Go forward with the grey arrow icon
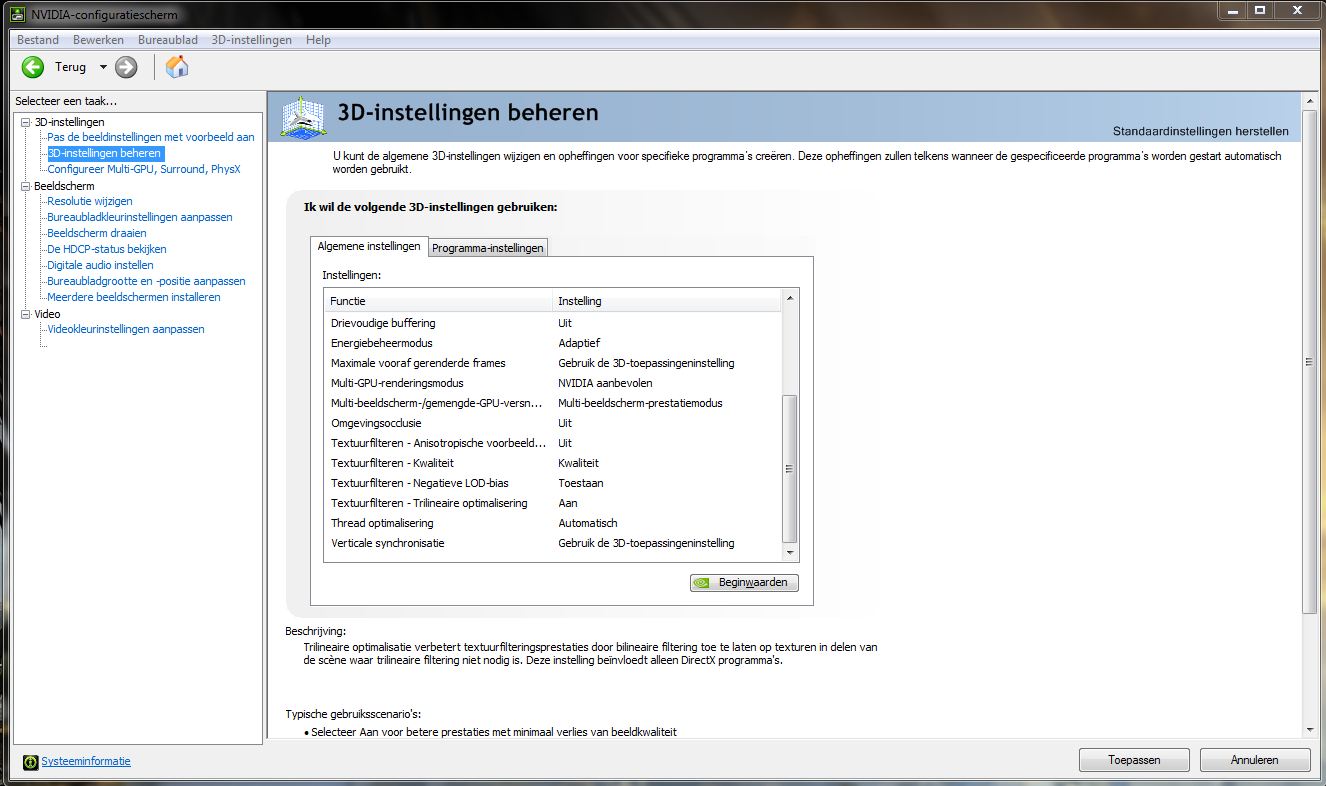This screenshot has height=786, width=1326. 126,67
